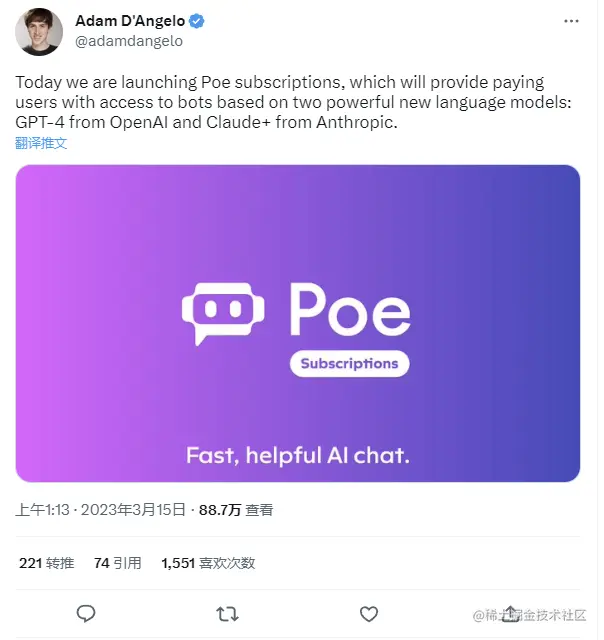Click the retweet arrows icon
The width and height of the screenshot is (604, 640).
227,614
